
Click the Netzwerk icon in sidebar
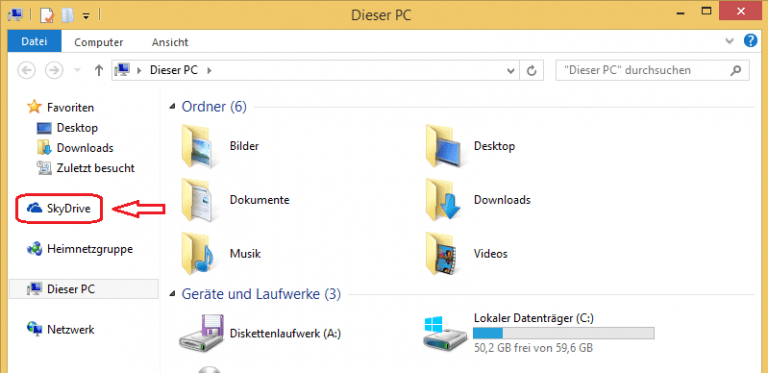pos(34,329)
